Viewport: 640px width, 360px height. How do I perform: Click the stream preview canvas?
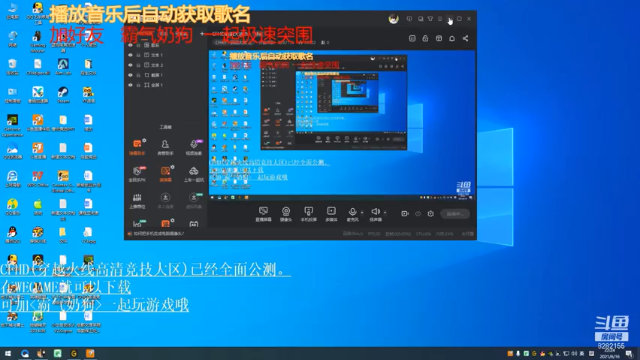coord(342,125)
